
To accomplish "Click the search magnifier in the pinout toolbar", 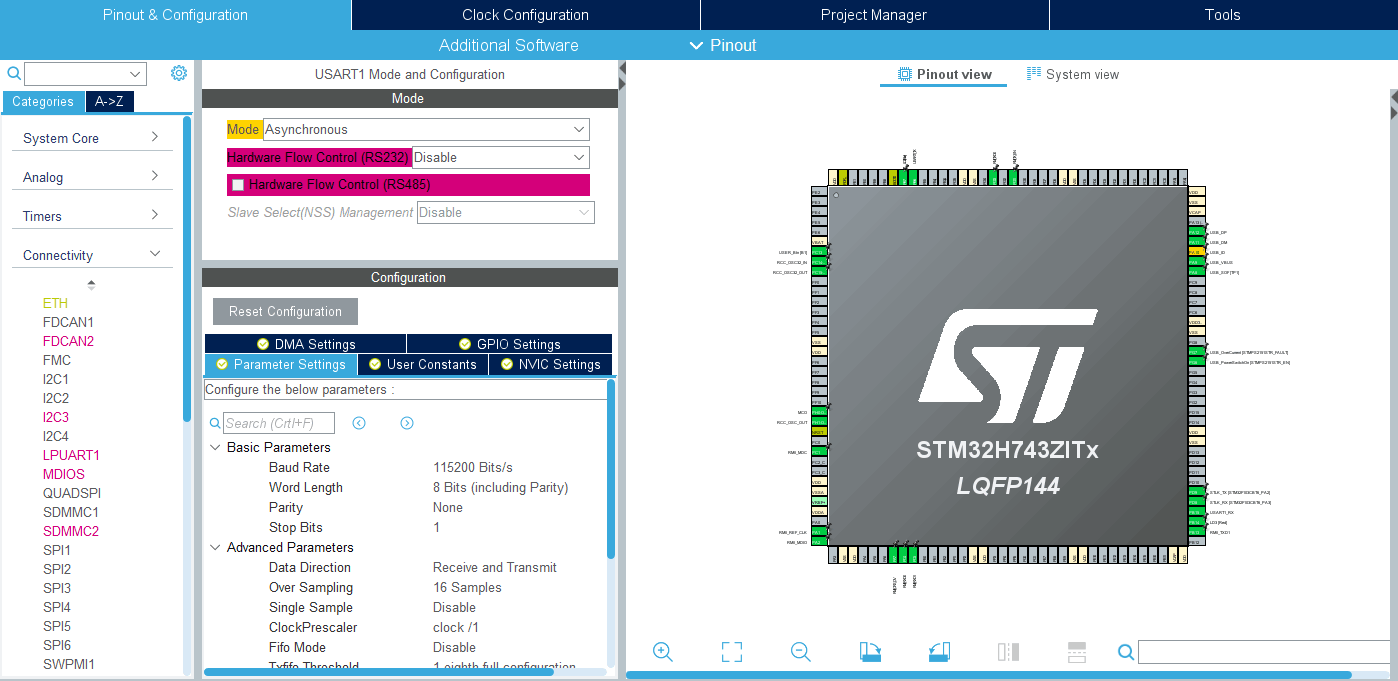I will (x=1125, y=652).
